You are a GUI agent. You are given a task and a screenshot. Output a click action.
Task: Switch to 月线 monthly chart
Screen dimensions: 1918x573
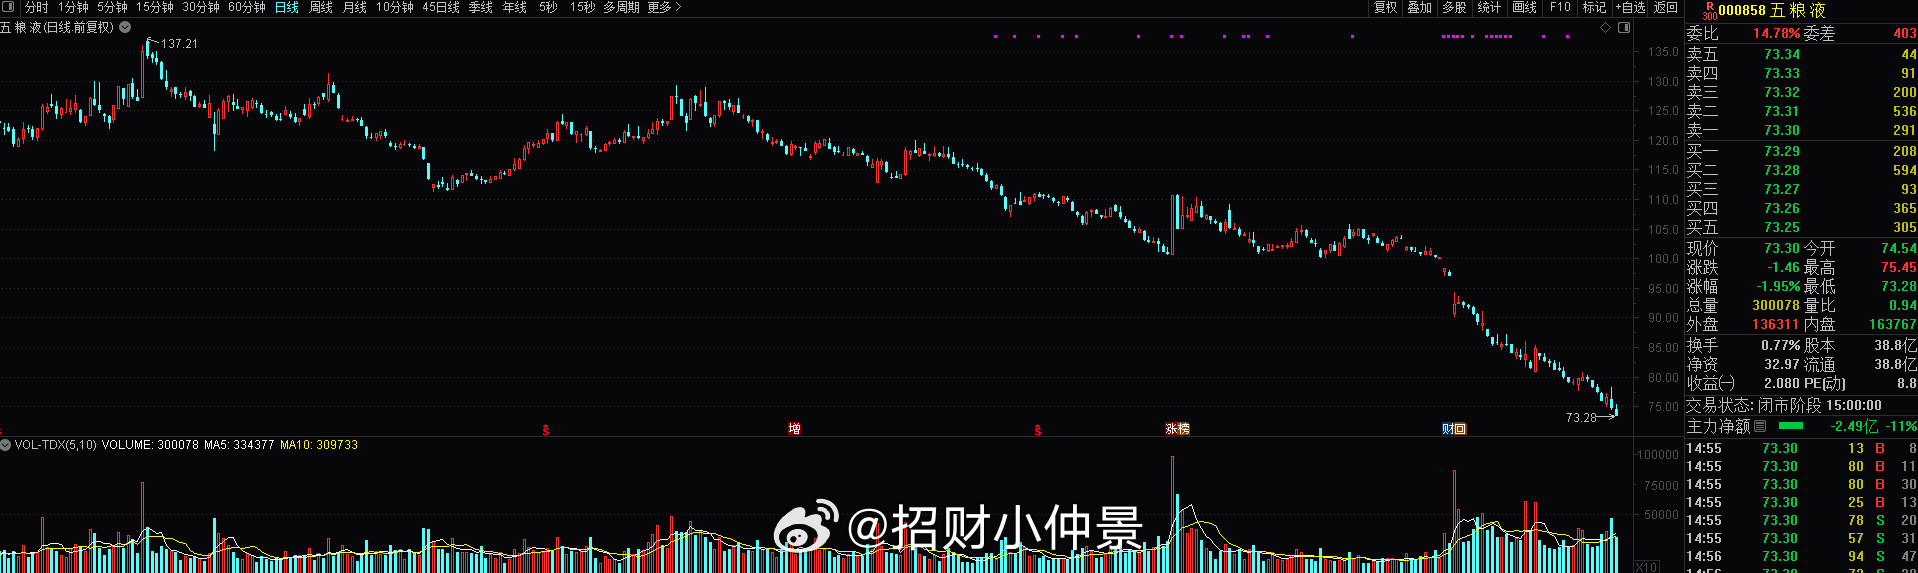pyautogui.click(x=355, y=7)
